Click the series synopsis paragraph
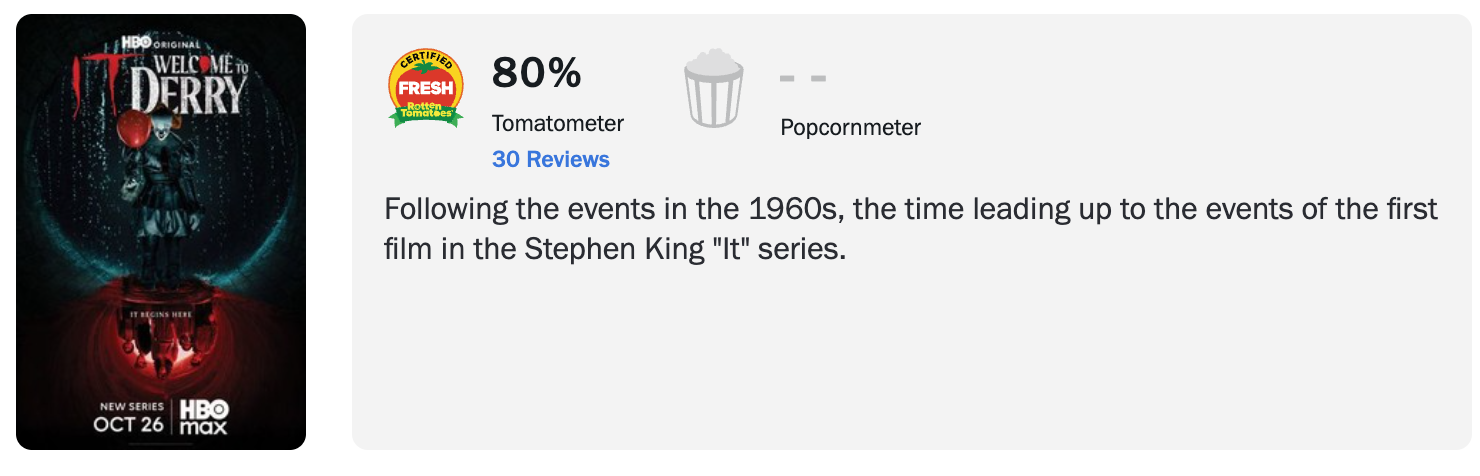Image resolution: width=1480 pixels, height=476 pixels. pos(910,229)
